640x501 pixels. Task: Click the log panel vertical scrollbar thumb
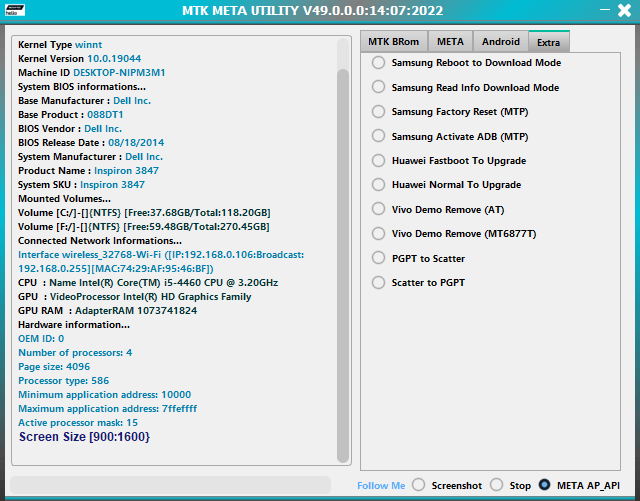(343, 265)
